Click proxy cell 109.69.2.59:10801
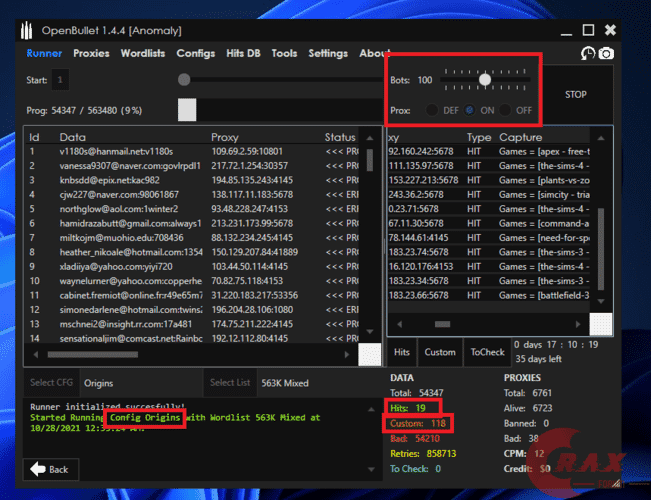 tap(247, 152)
